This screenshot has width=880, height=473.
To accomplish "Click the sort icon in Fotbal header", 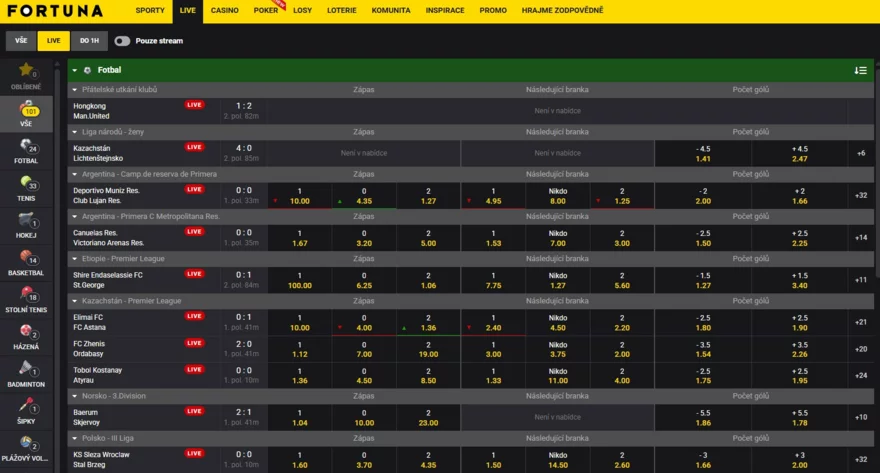I will click(860, 70).
